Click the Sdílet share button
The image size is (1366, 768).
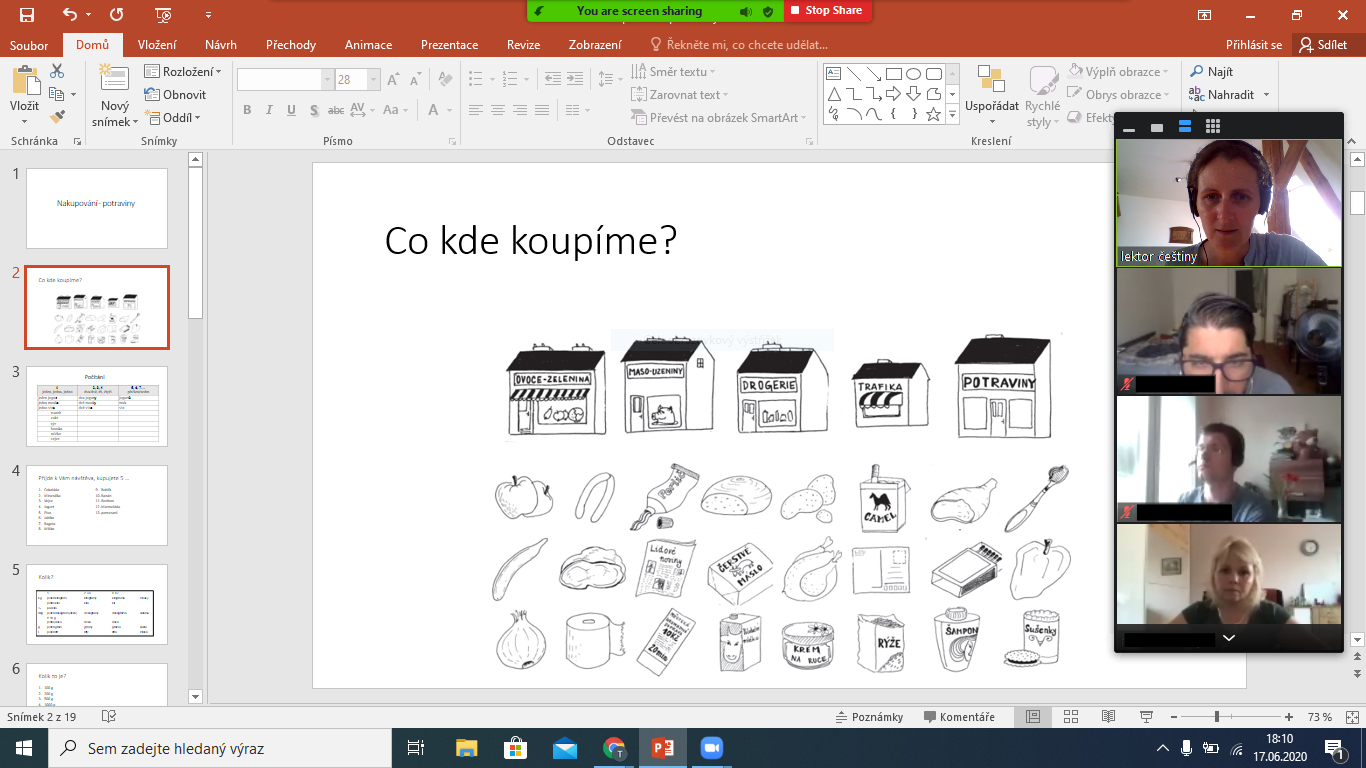[x=1323, y=45]
